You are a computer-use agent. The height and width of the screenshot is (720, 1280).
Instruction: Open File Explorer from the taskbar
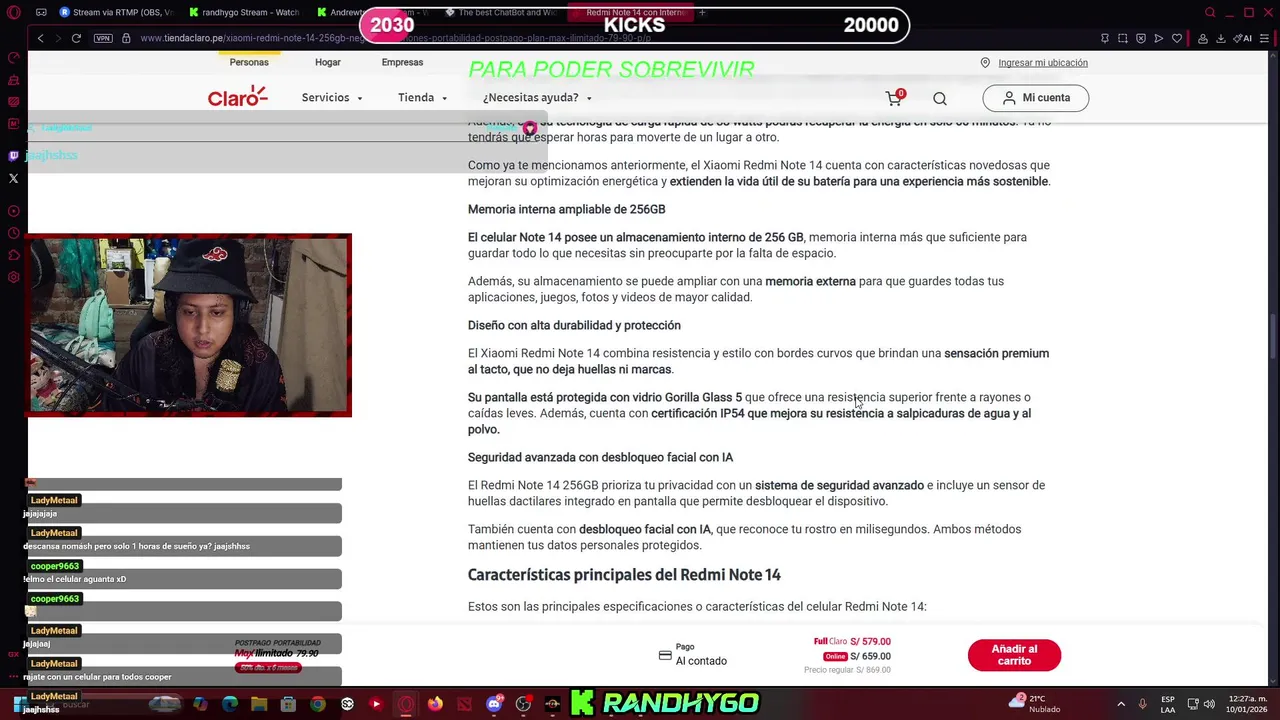click(259, 704)
